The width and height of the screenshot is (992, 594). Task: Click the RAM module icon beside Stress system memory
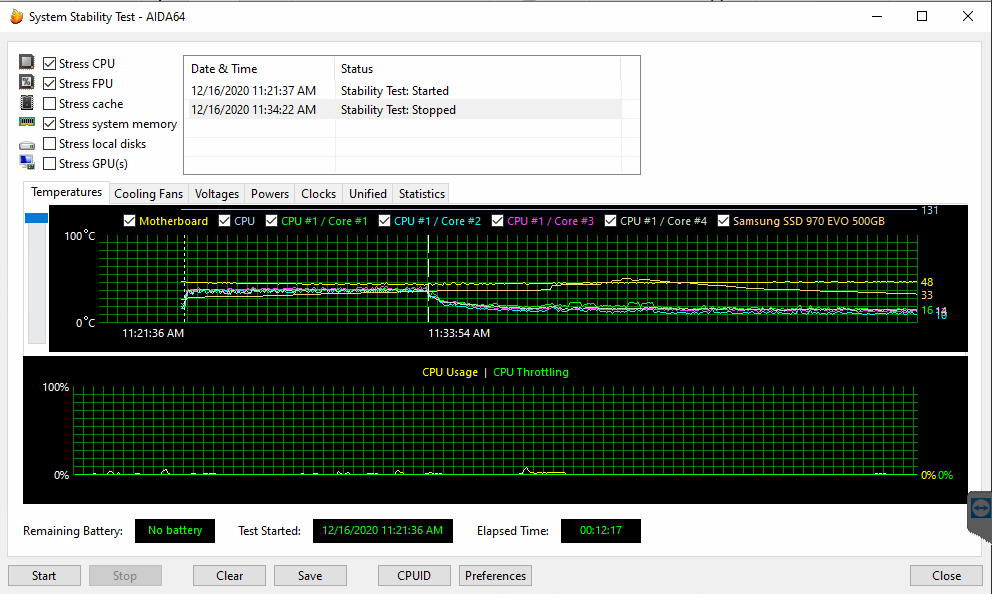coord(27,122)
